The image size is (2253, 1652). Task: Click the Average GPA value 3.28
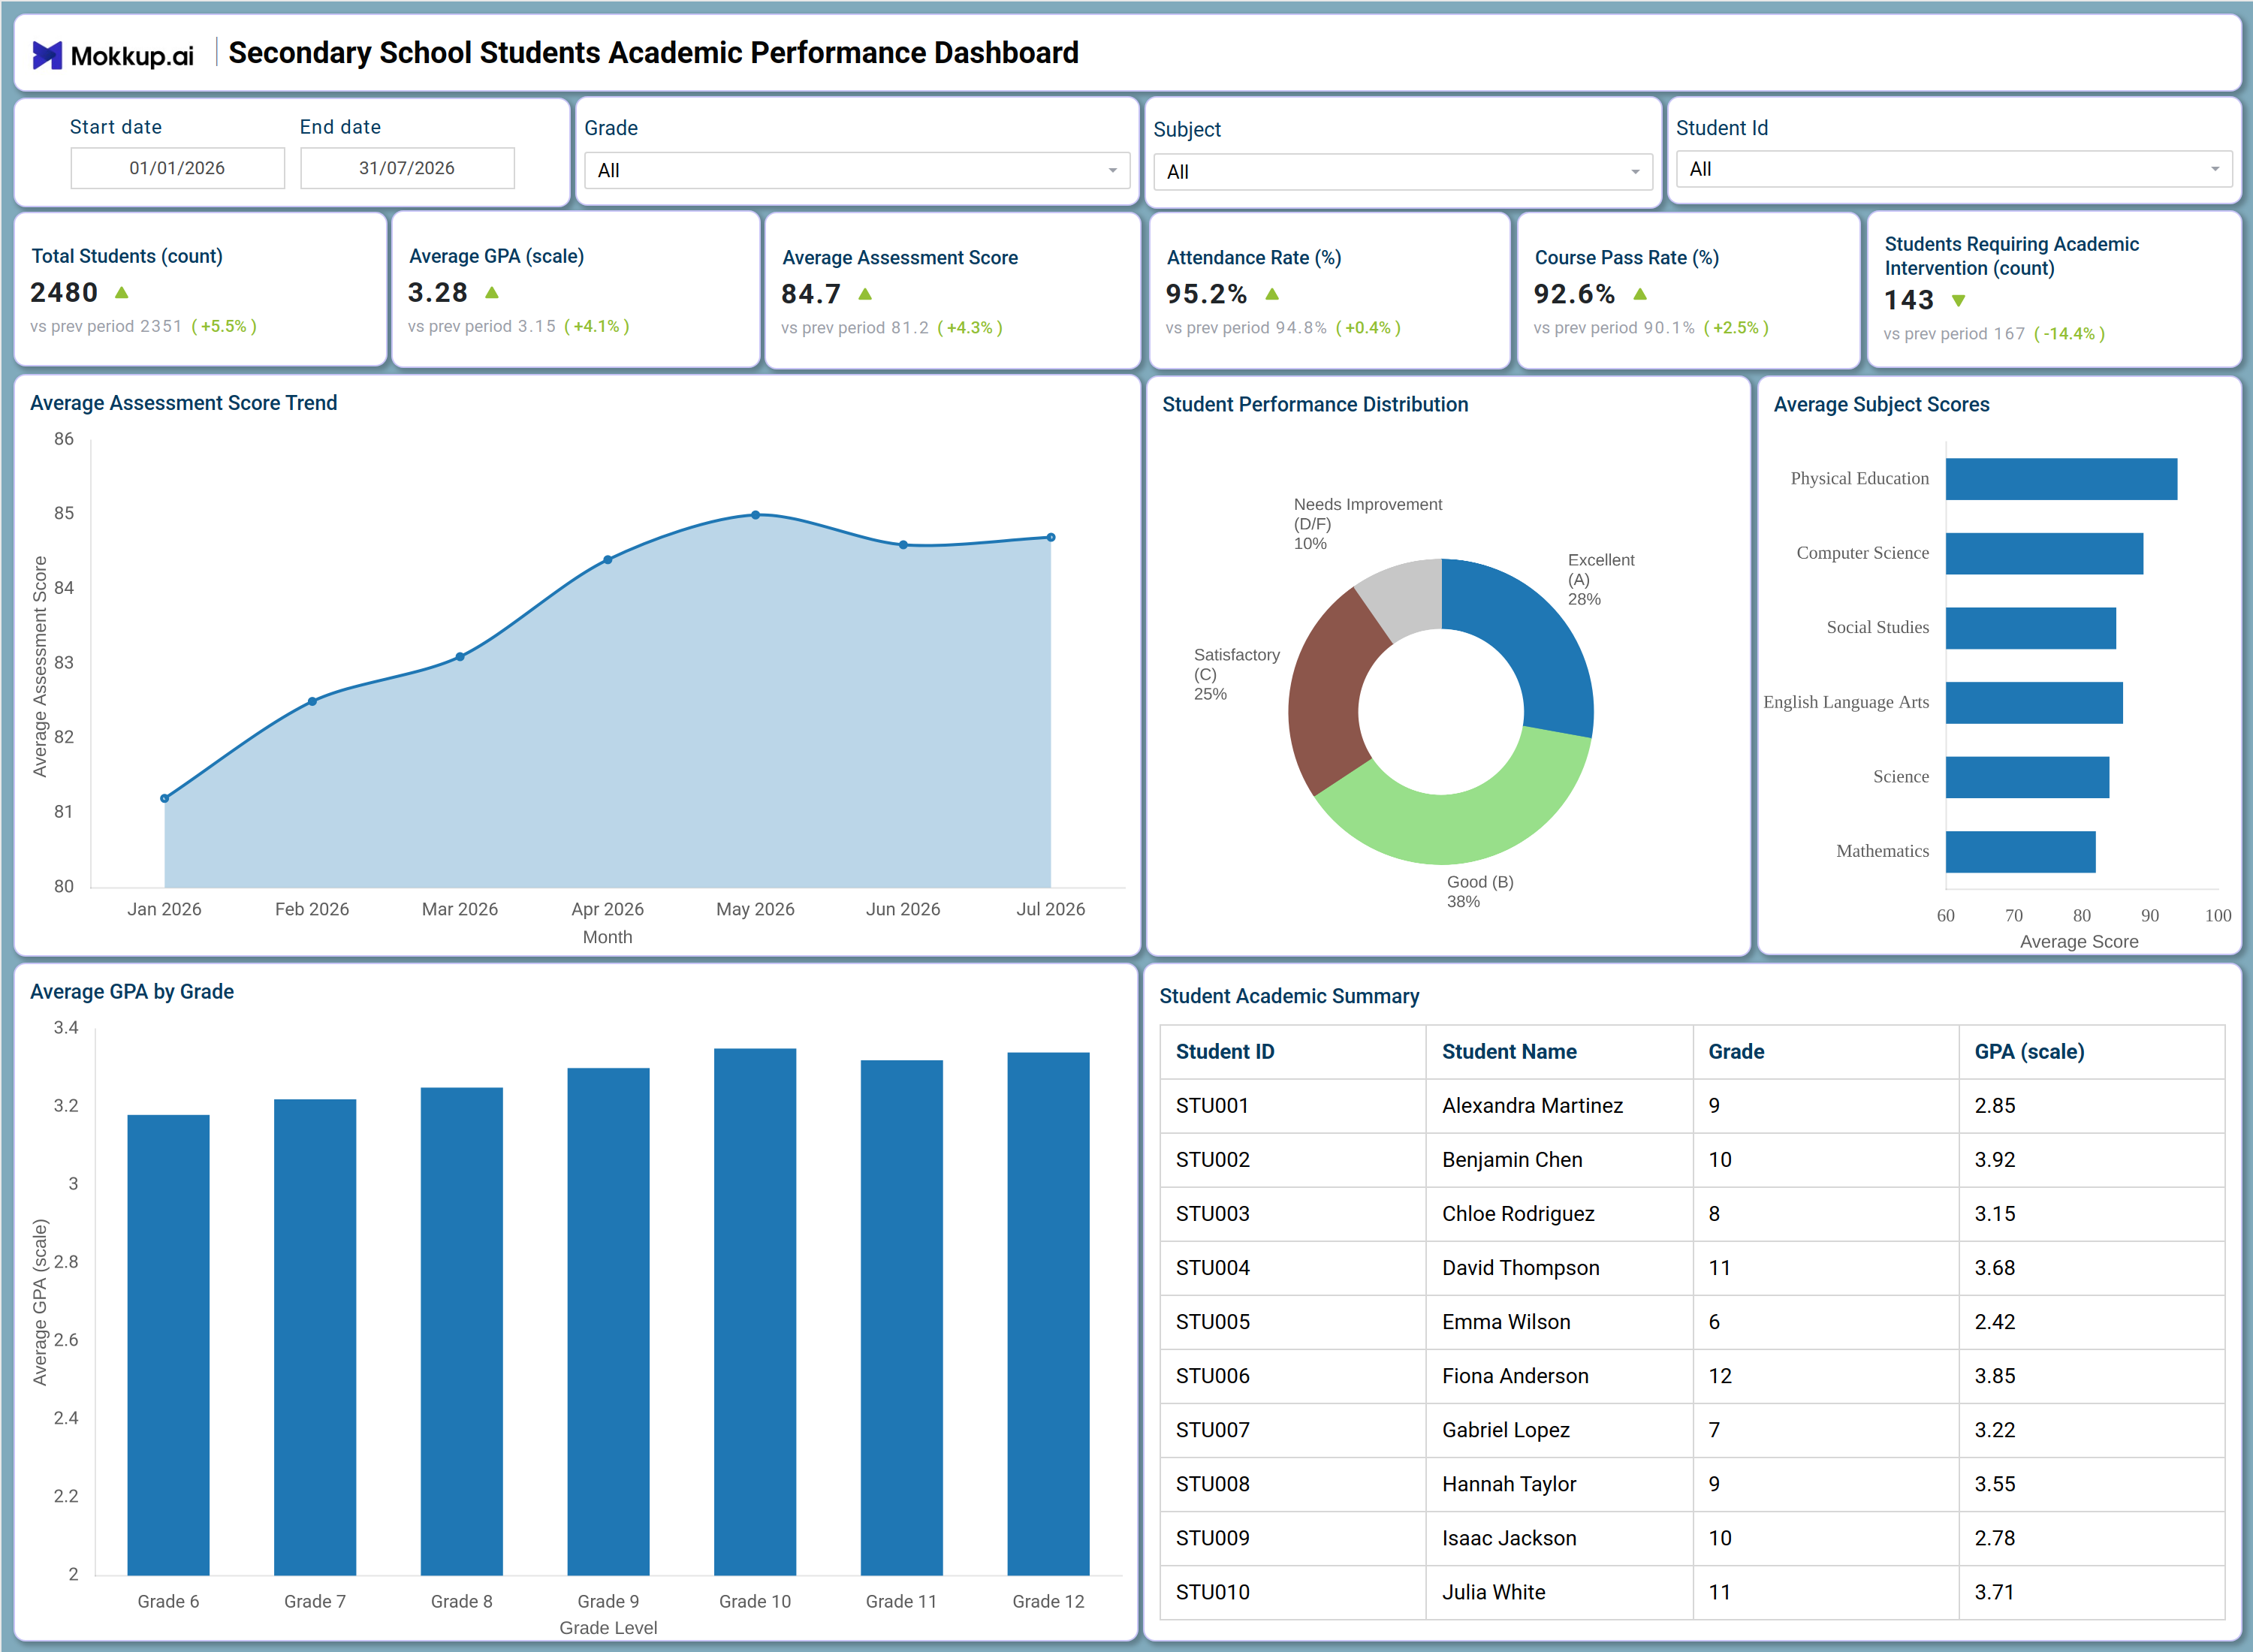click(438, 293)
